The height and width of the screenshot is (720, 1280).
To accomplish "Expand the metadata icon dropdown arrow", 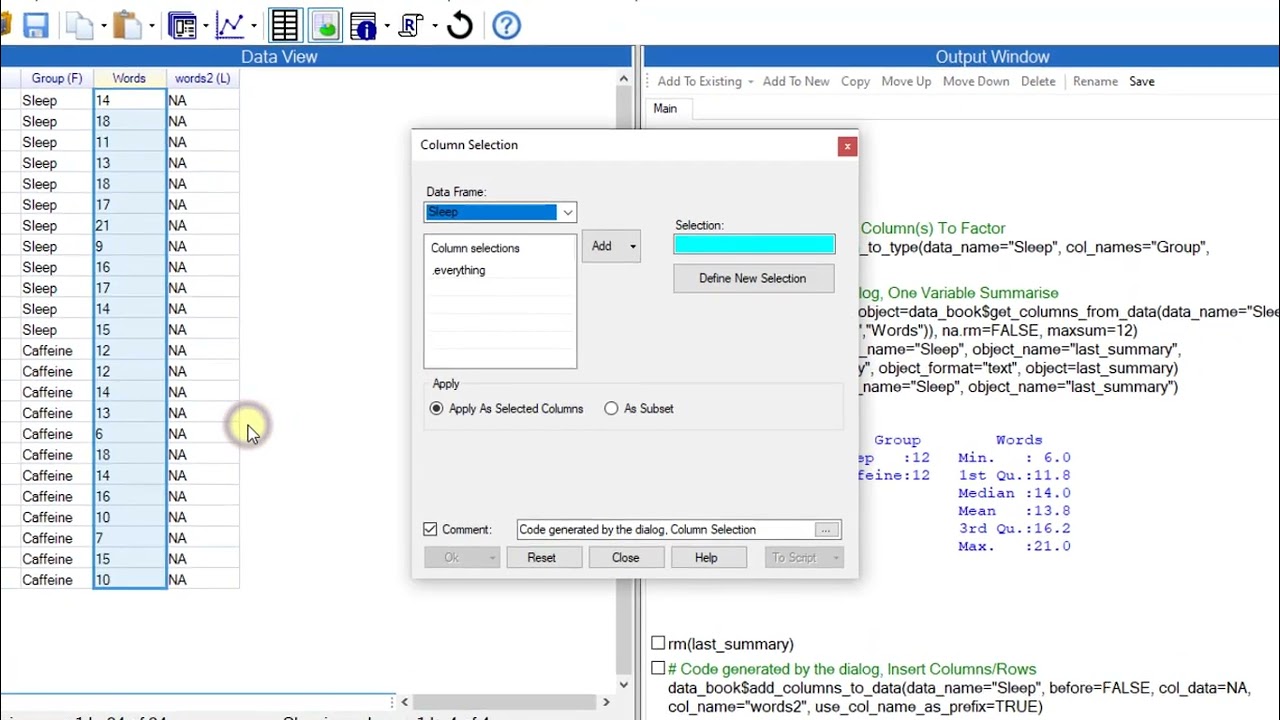I will click(385, 26).
